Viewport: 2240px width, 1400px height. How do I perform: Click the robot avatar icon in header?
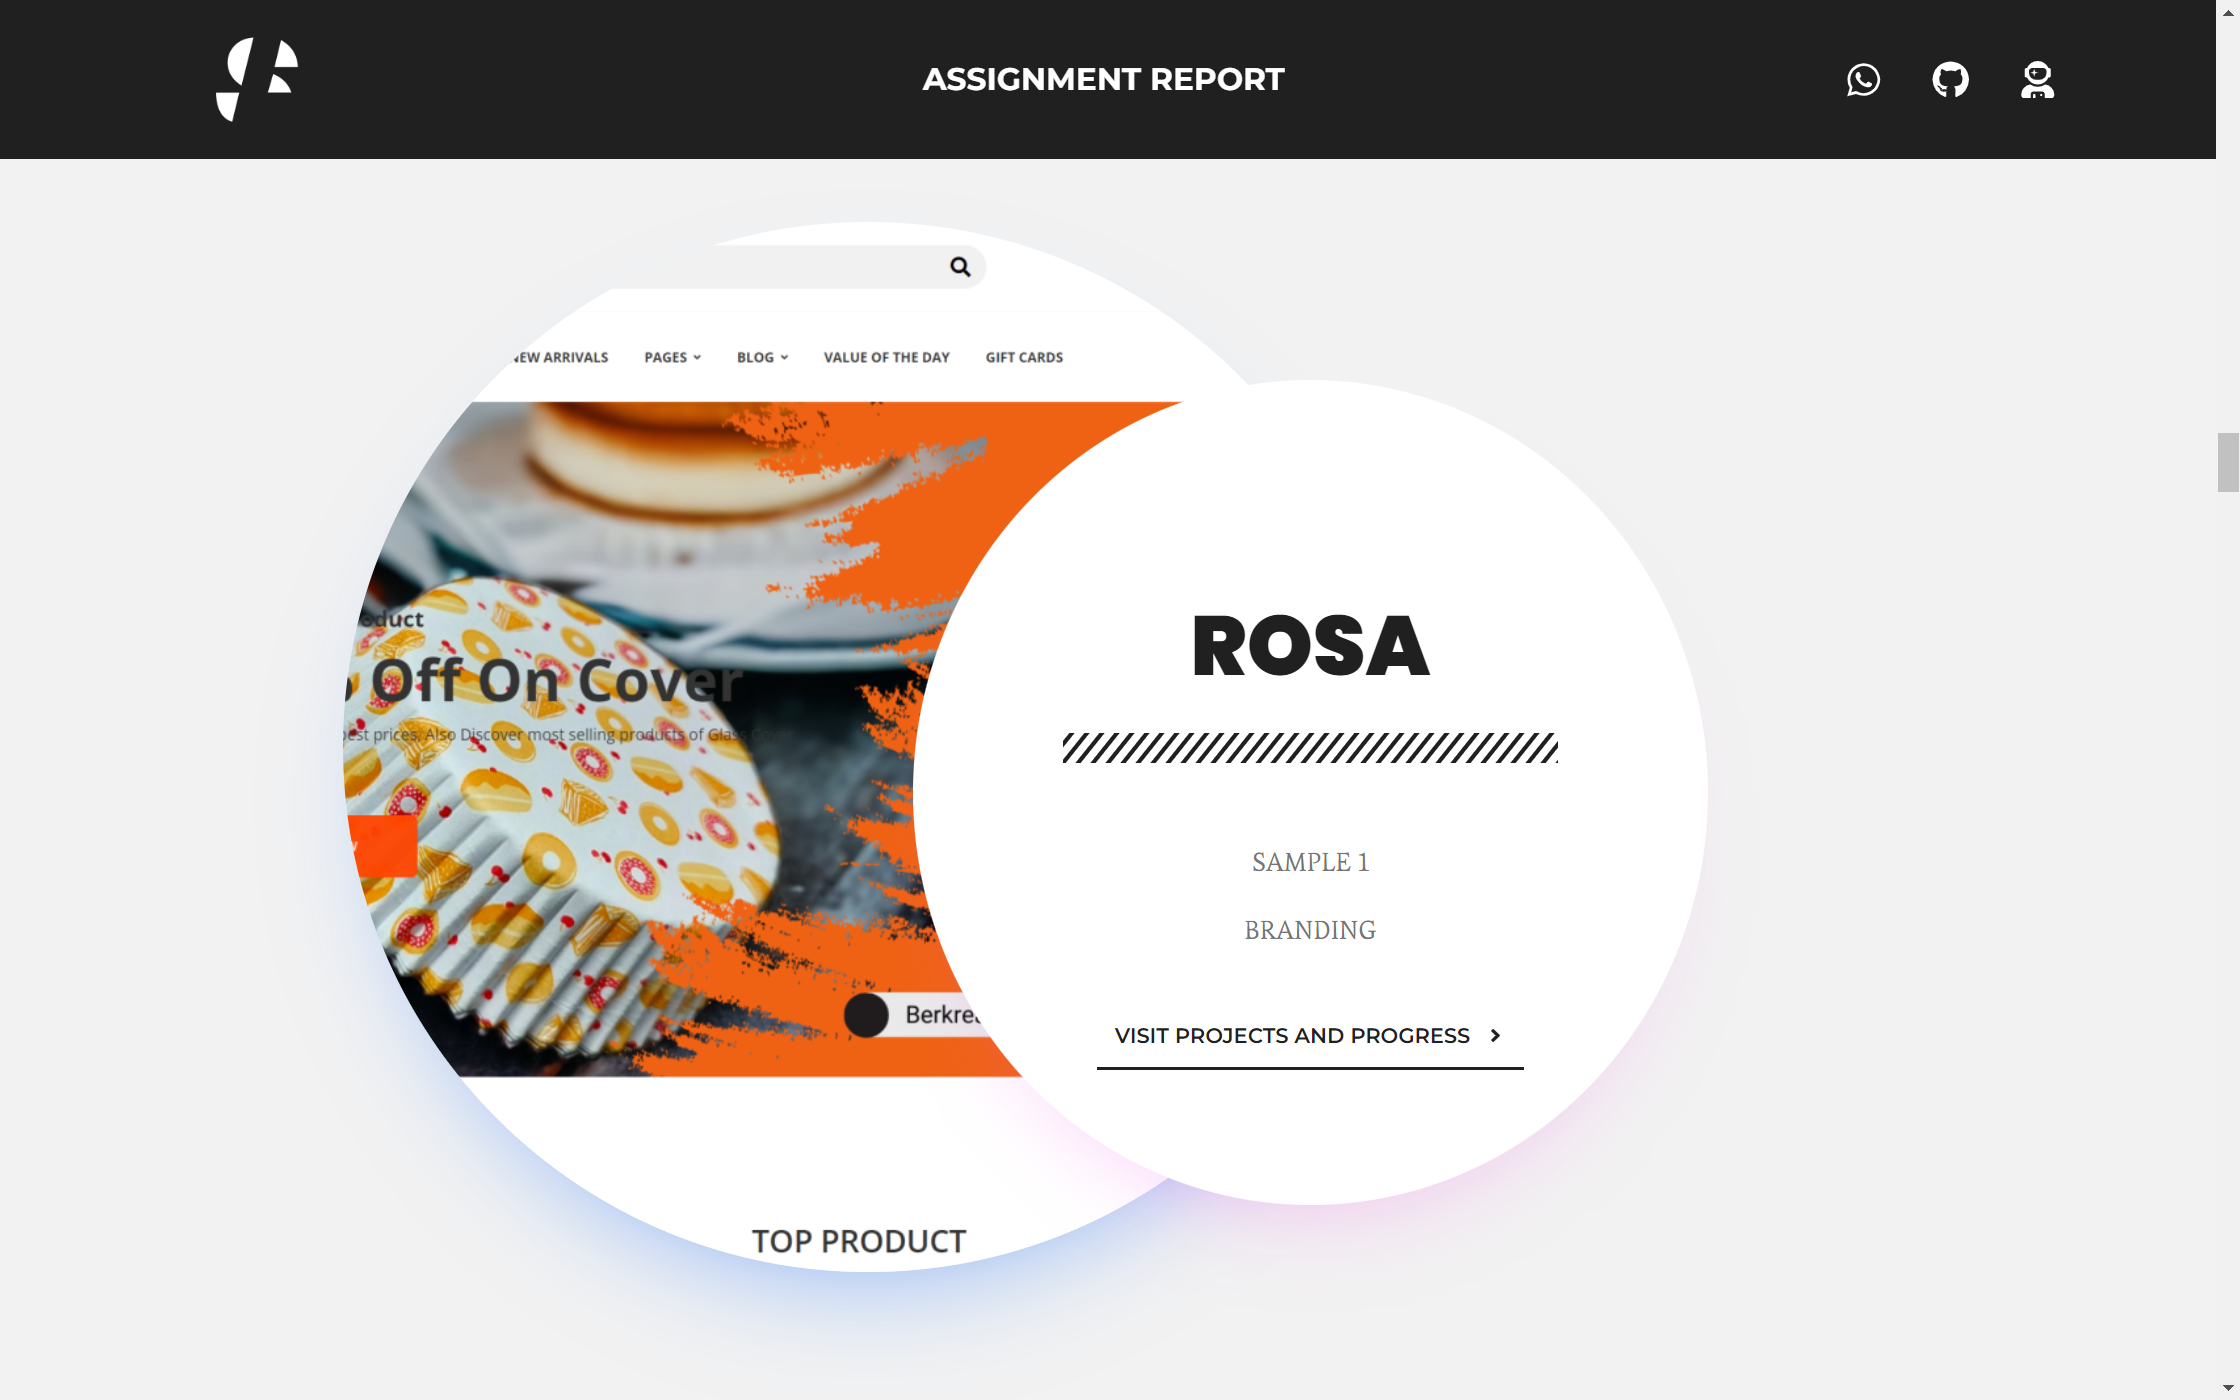pos(2037,79)
